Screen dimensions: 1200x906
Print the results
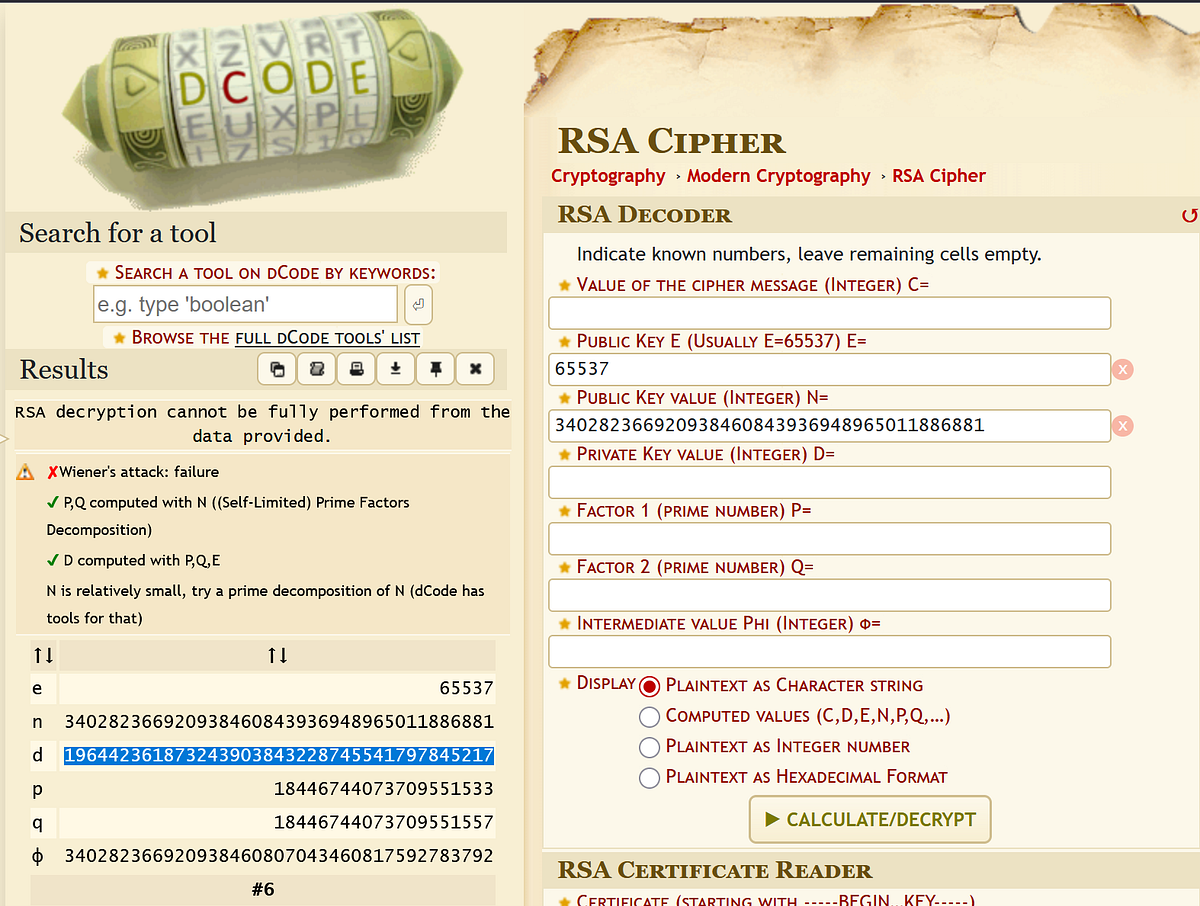[356, 370]
